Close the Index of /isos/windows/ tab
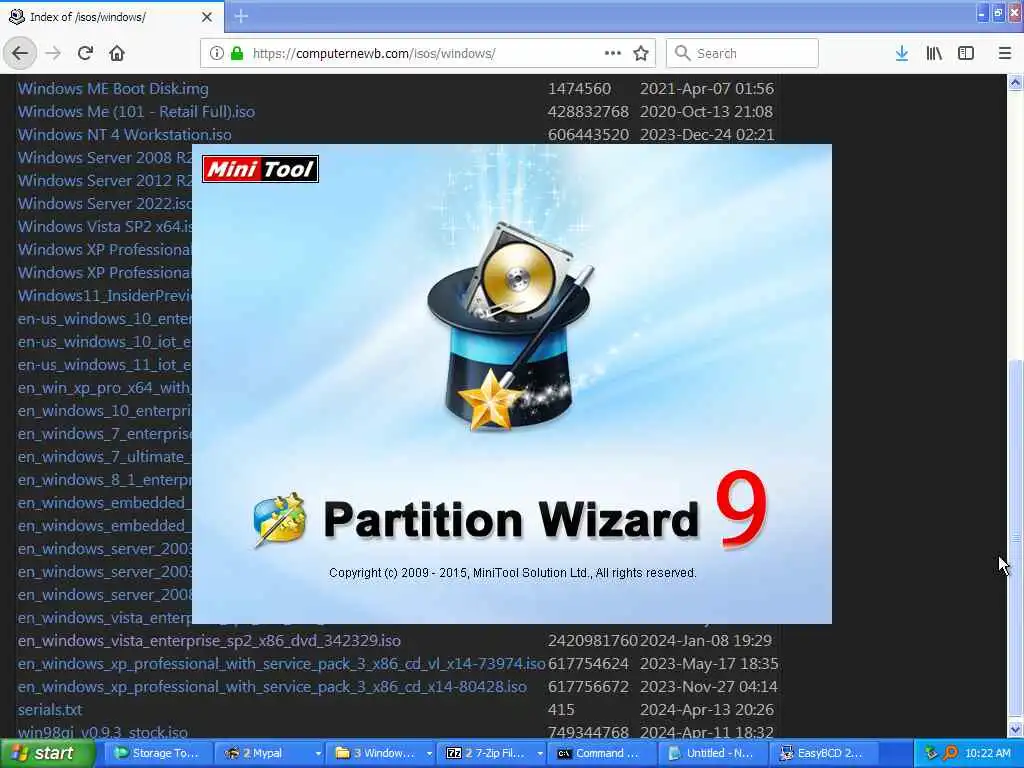Viewport: 1024px width, 768px height. 206,17
